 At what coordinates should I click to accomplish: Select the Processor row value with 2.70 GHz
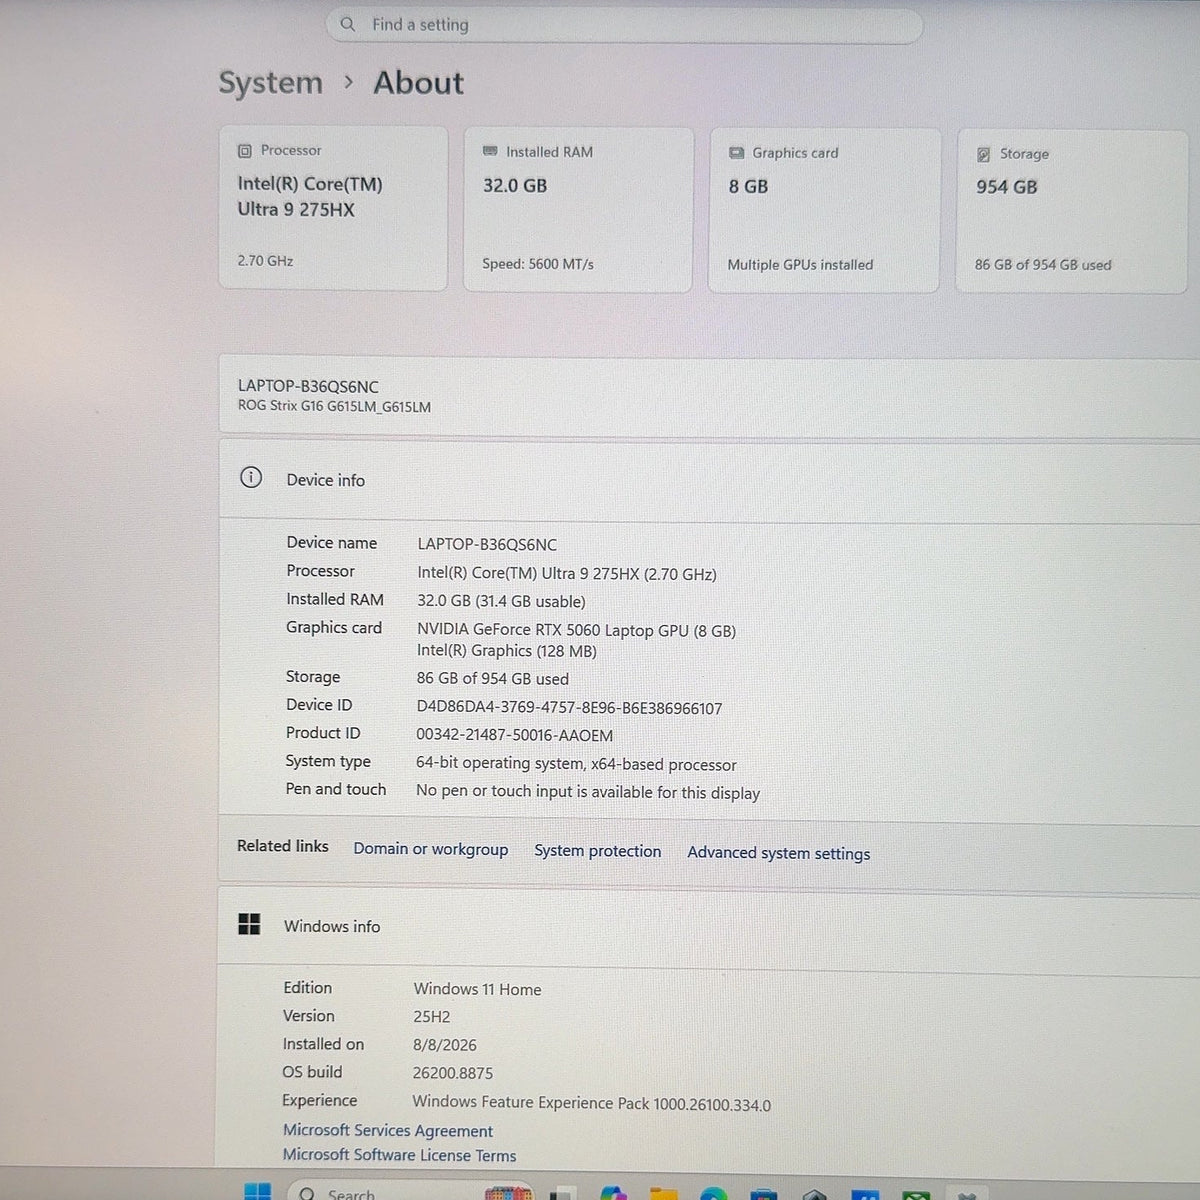pyautogui.click(x=567, y=574)
